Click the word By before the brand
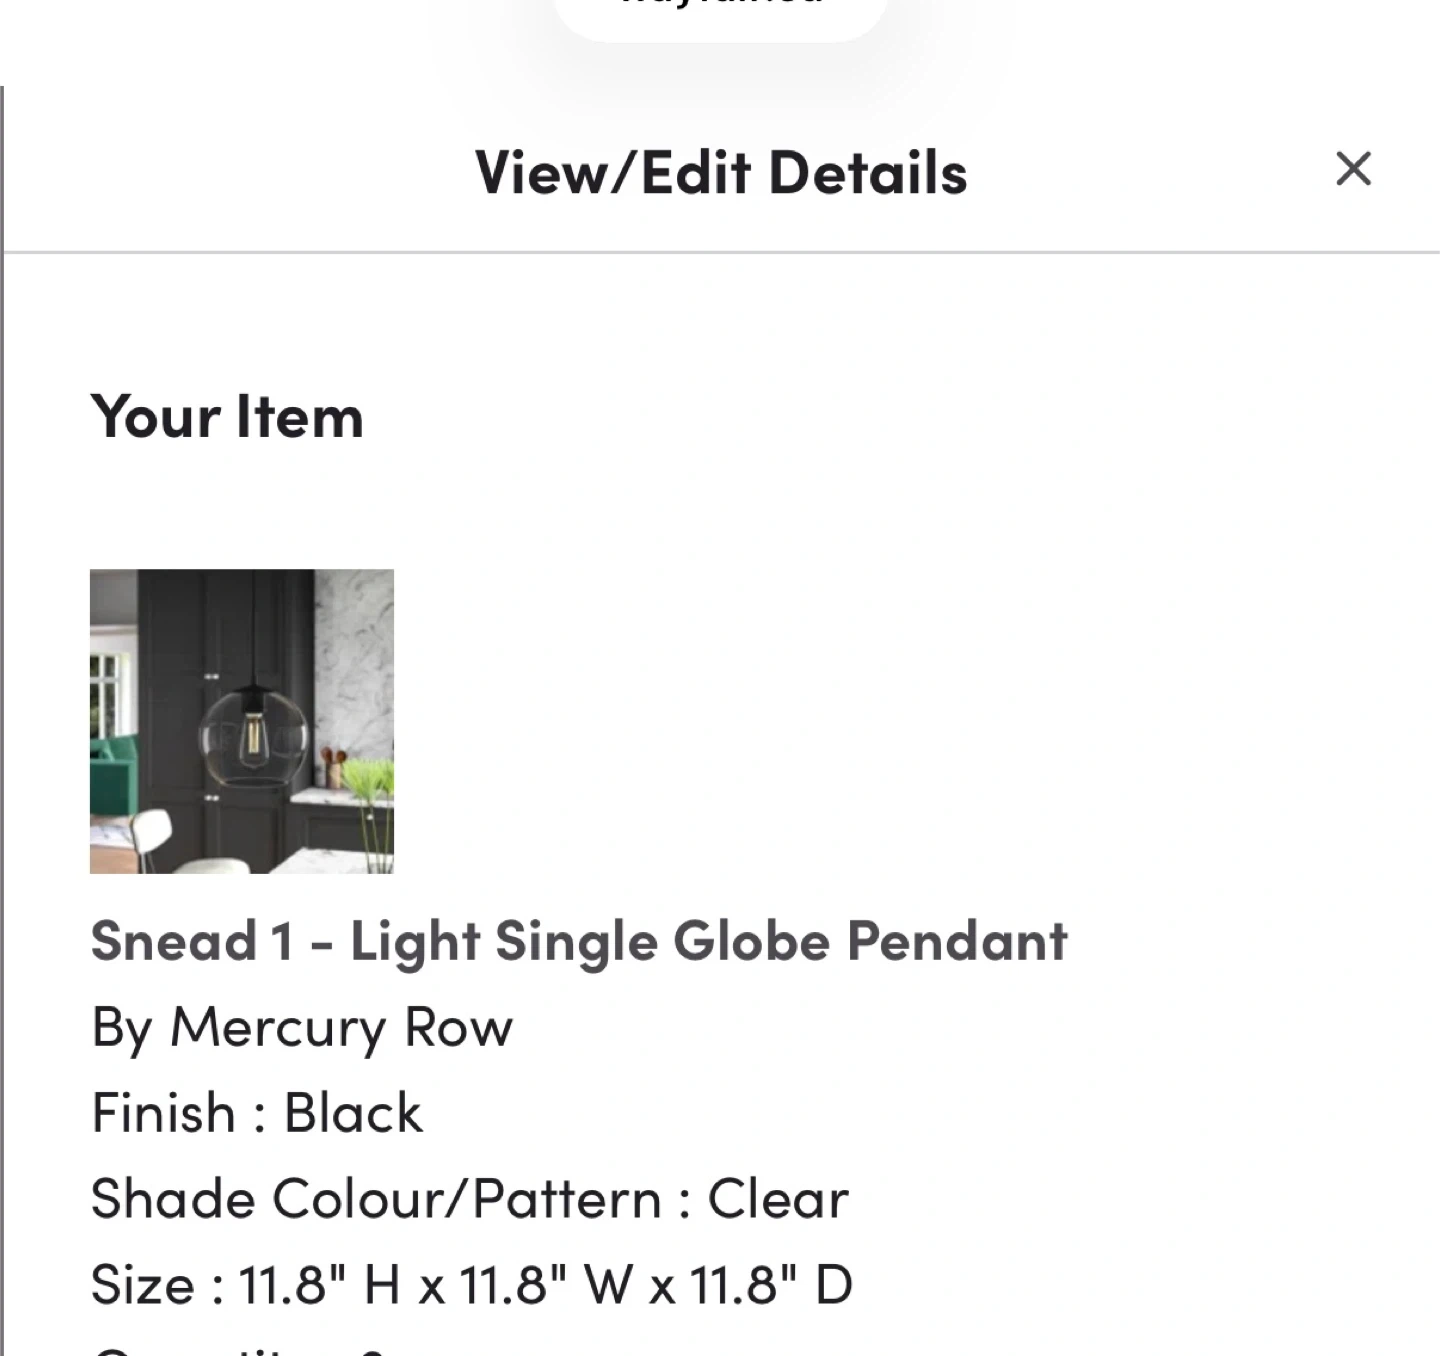 coord(121,1027)
